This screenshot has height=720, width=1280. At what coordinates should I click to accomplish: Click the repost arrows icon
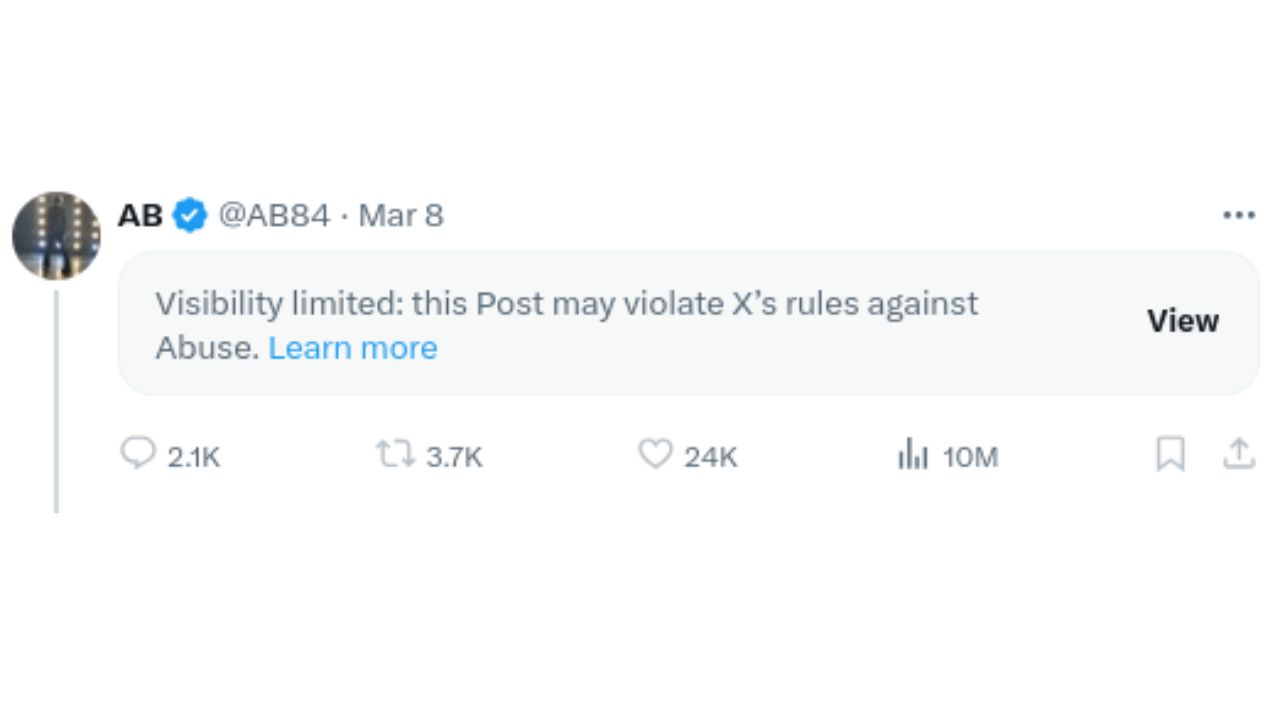click(395, 456)
